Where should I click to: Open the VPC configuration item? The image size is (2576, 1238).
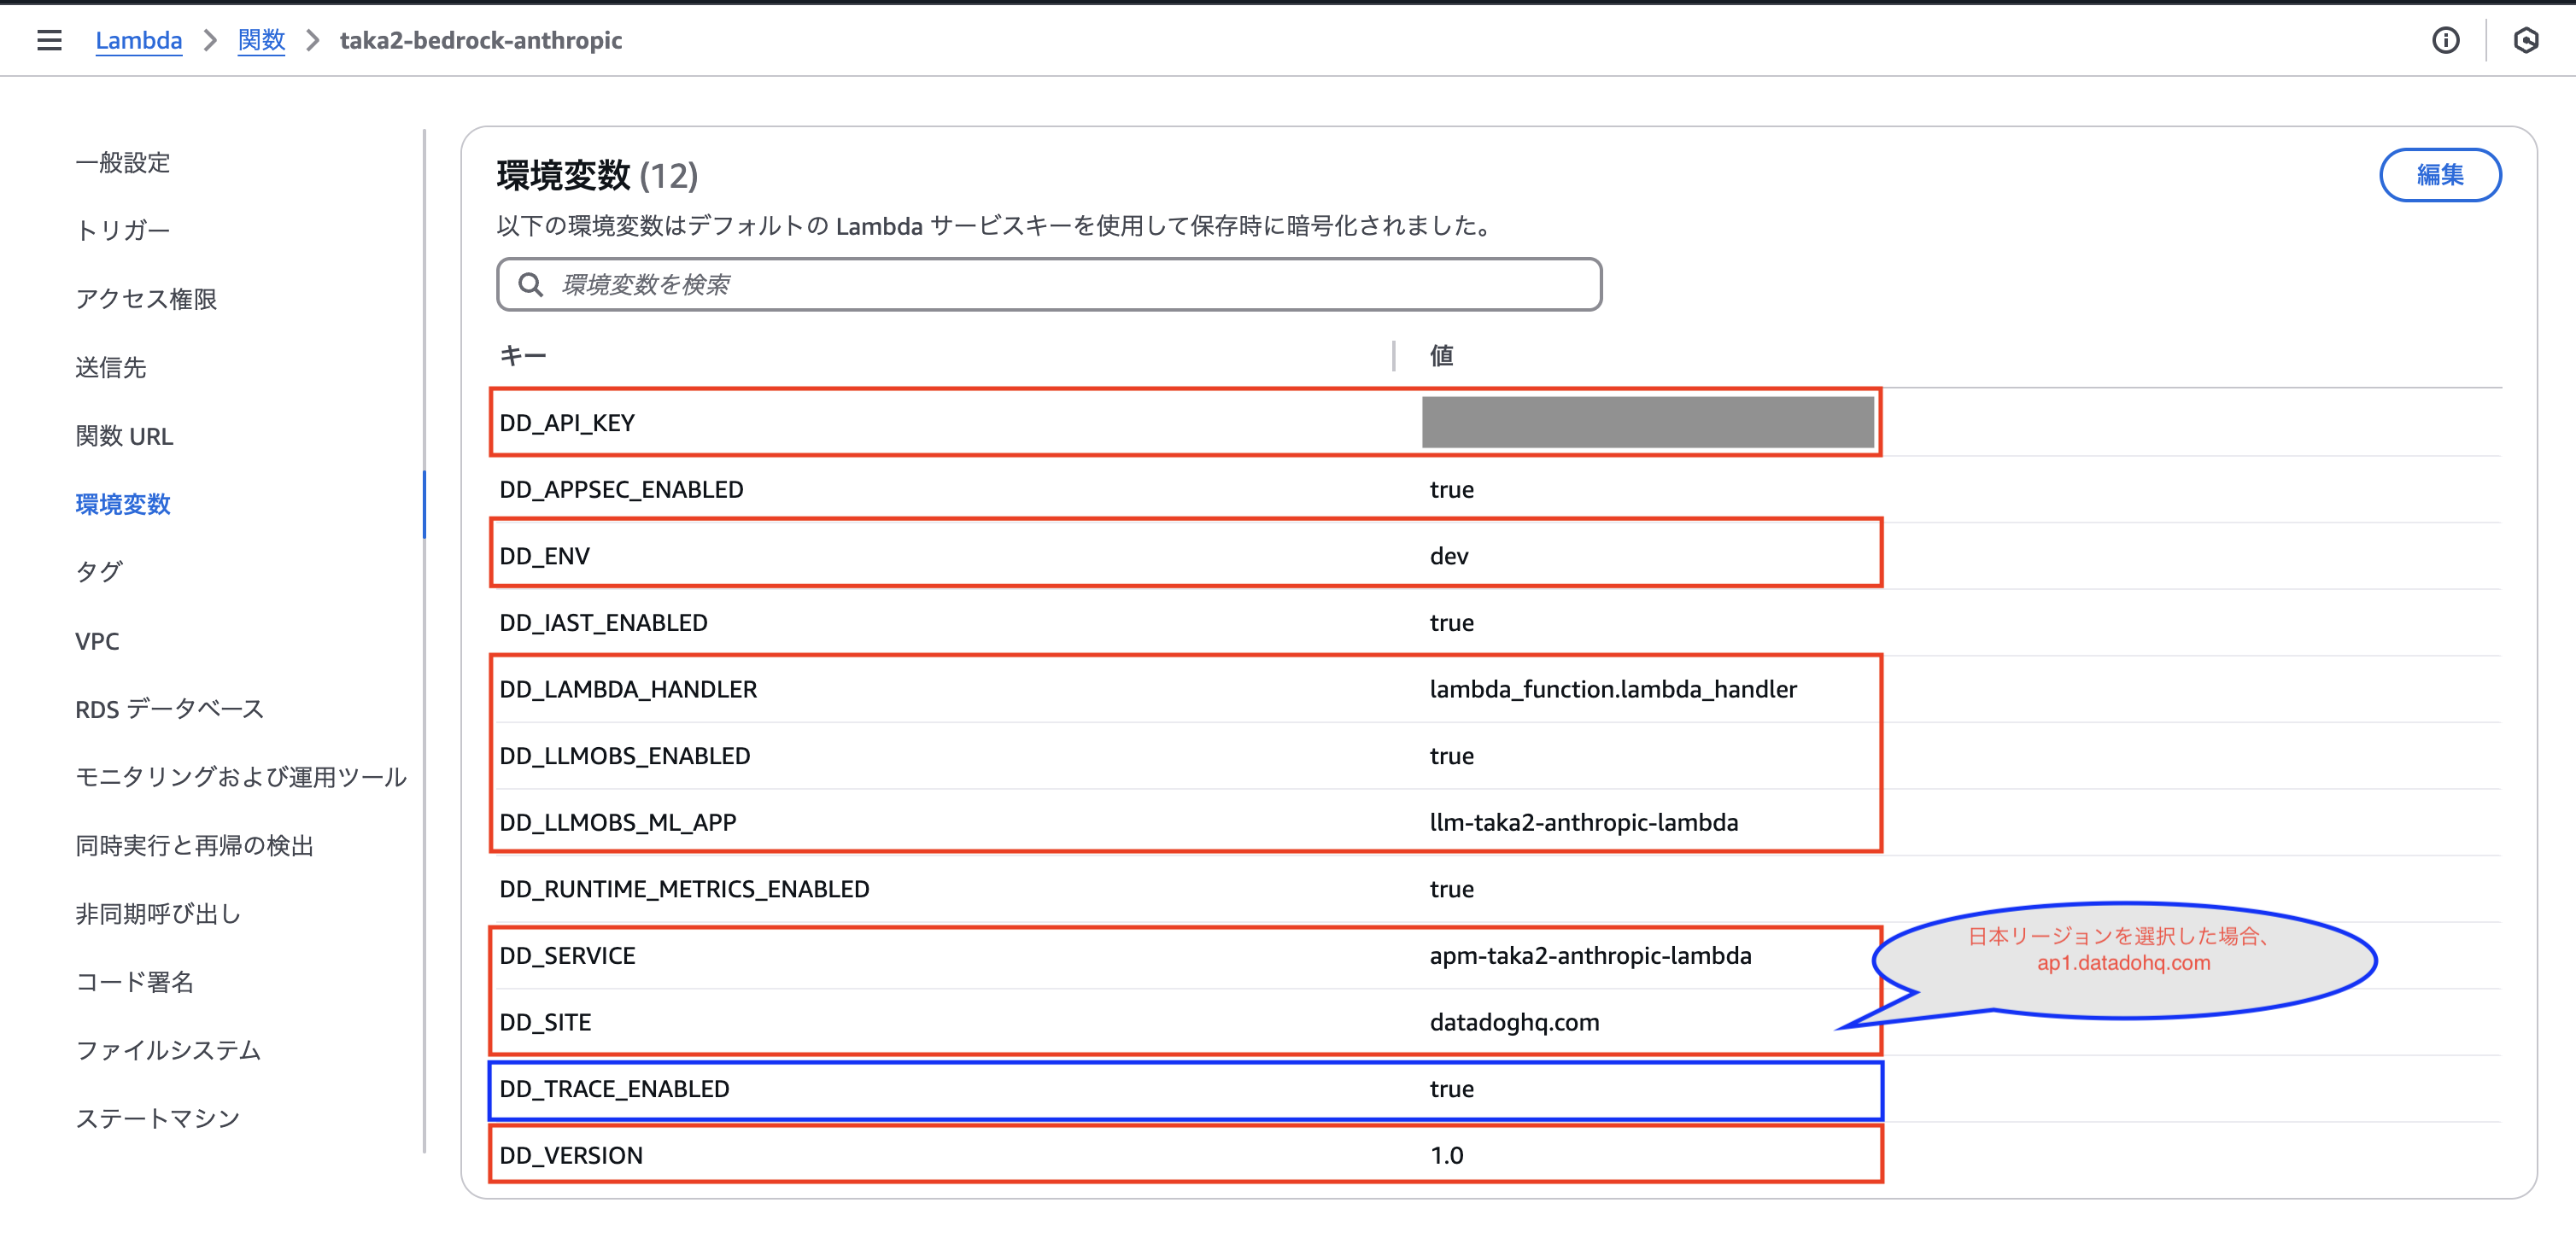tap(97, 641)
